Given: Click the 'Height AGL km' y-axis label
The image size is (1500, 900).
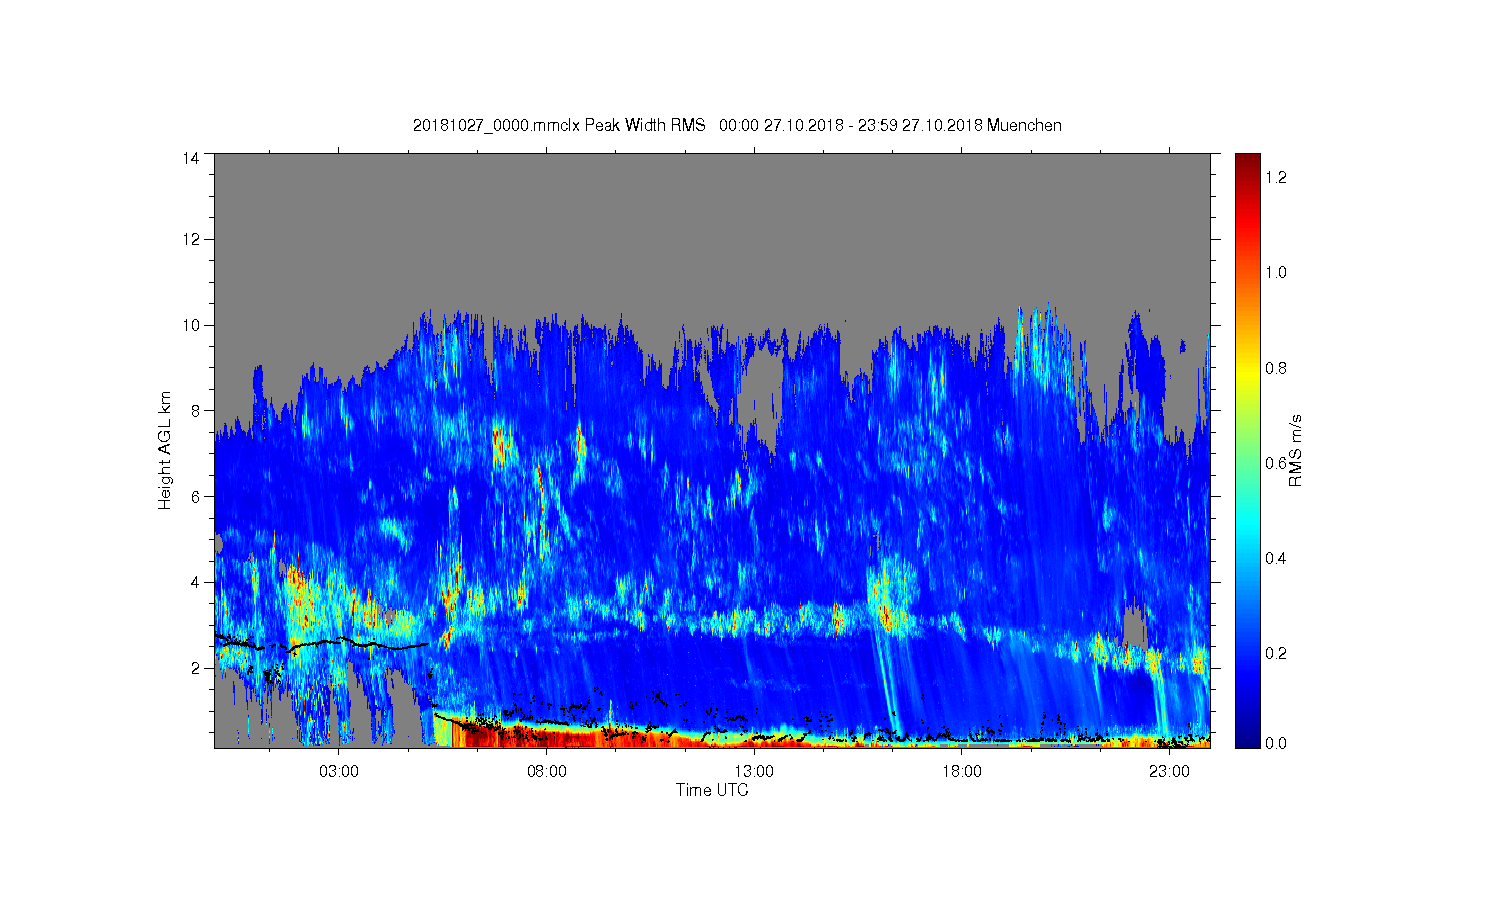Looking at the screenshot, I should point(165,450).
